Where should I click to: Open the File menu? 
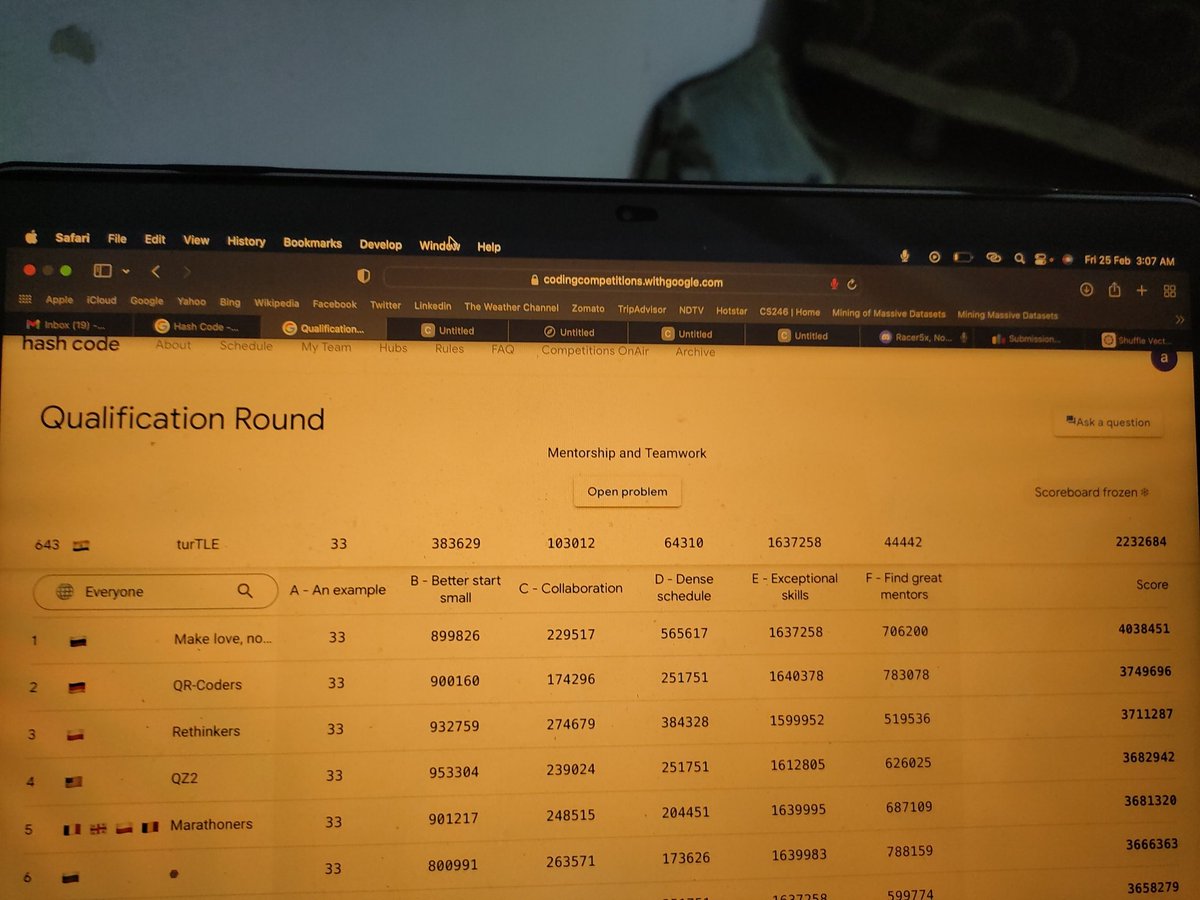coord(117,239)
